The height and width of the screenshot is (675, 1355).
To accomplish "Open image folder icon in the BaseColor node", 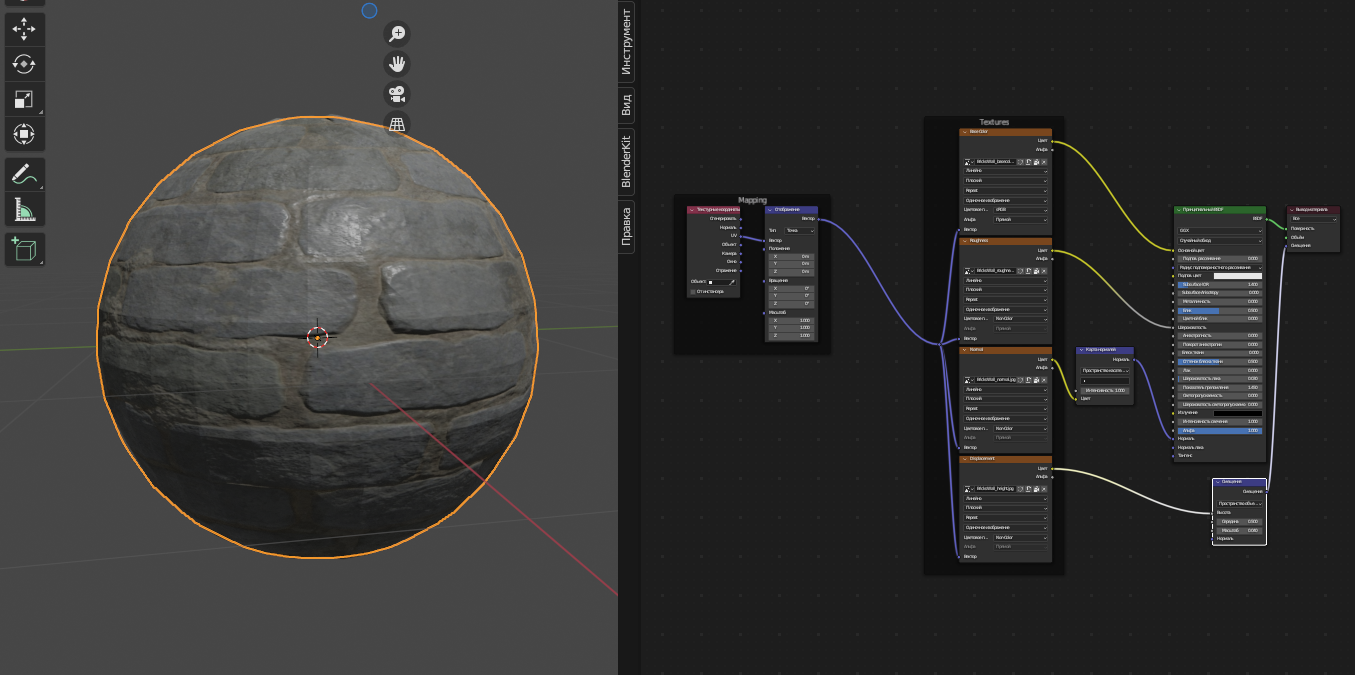I will click(x=1036, y=162).
